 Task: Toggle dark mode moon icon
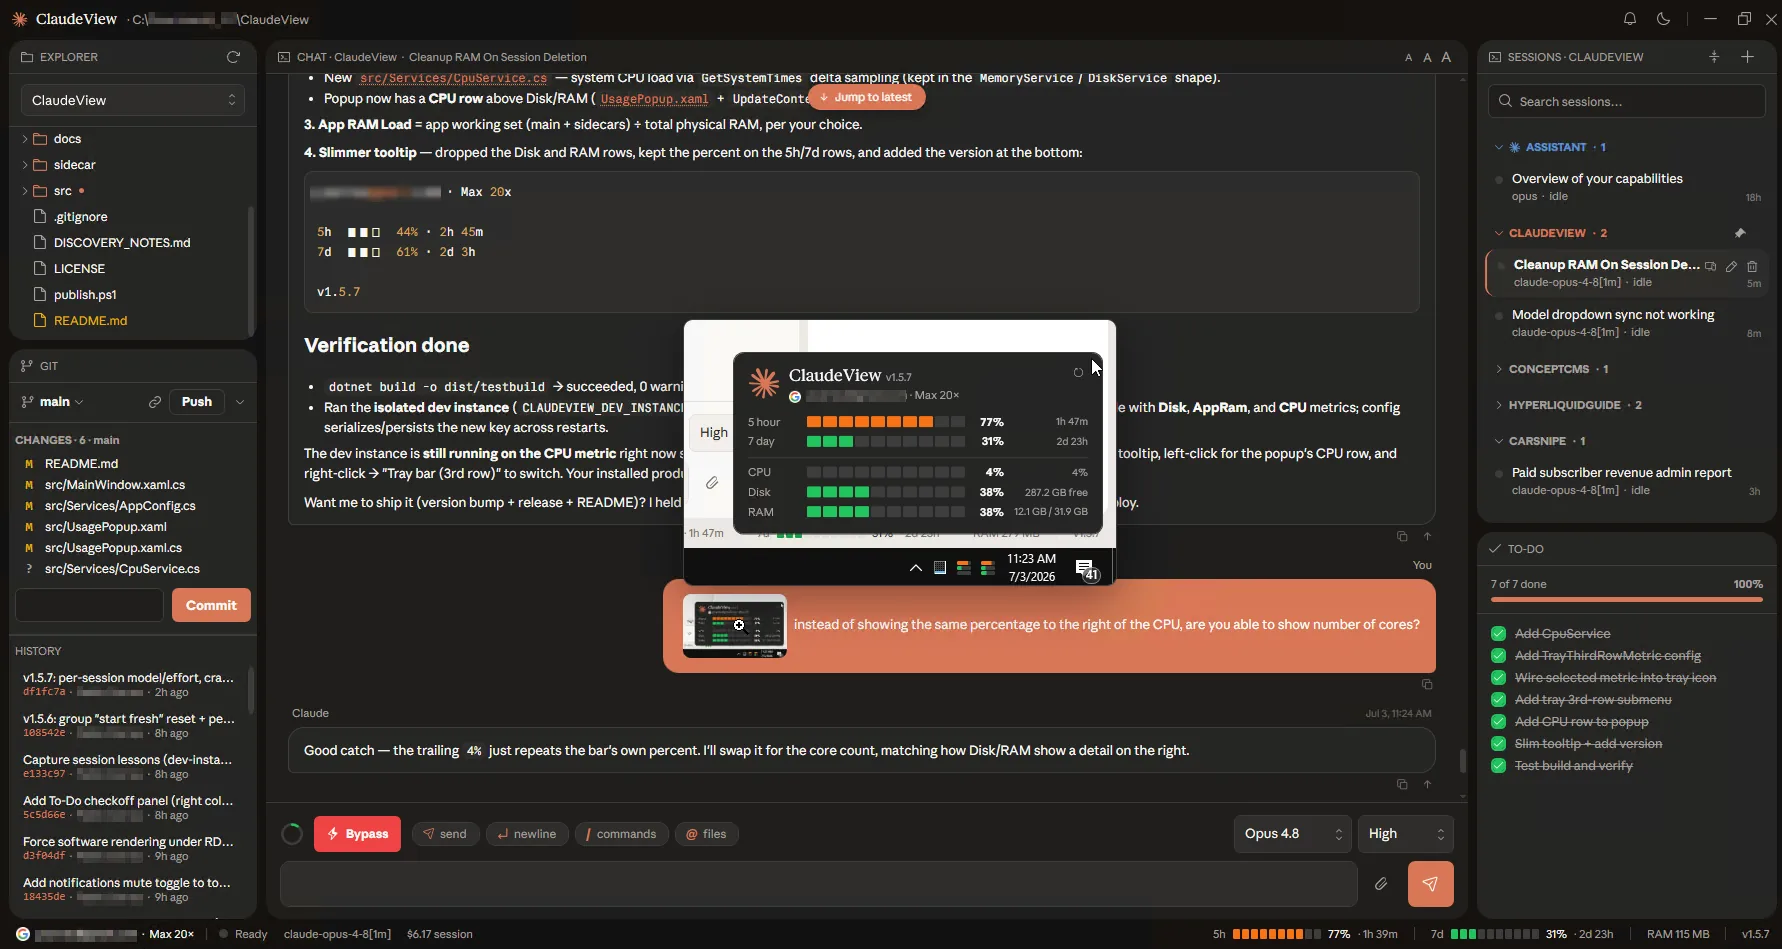[1664, 19]
